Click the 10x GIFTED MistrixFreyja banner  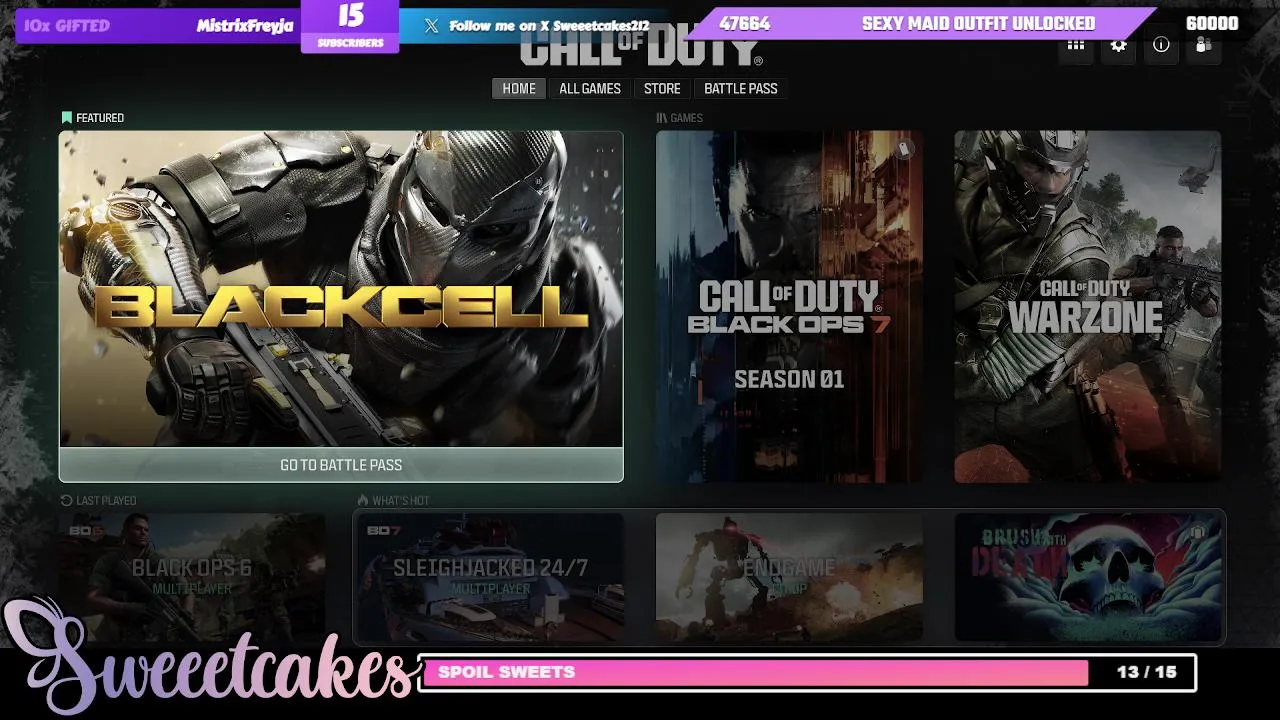coord(158,26)
